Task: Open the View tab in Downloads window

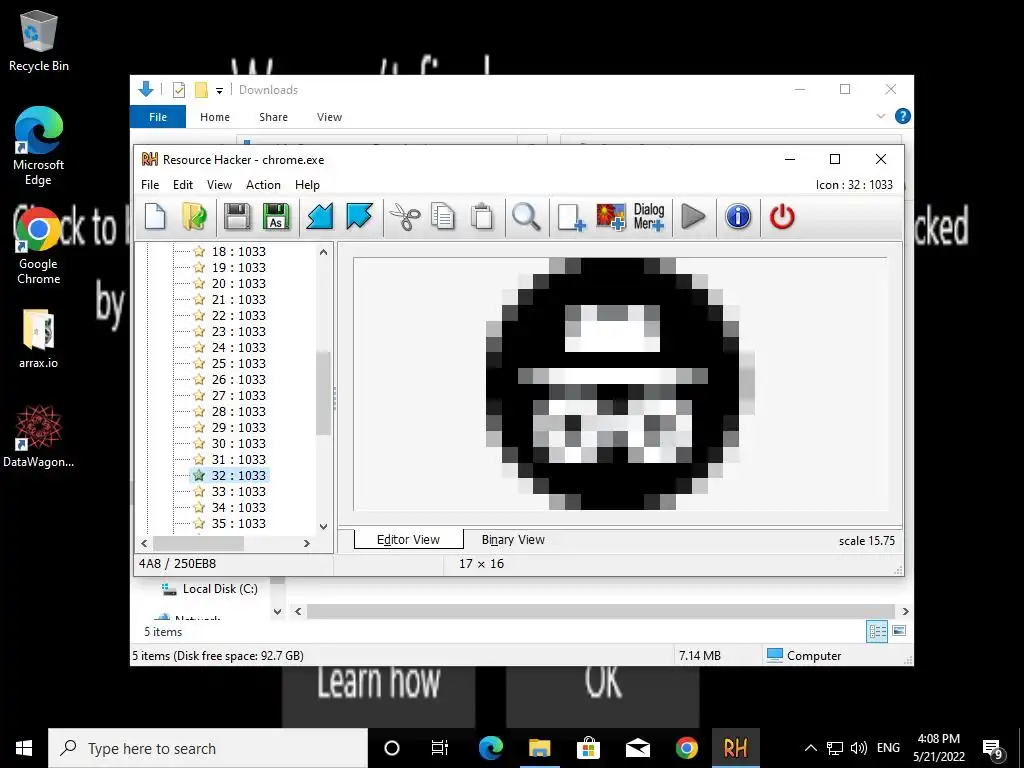Action: click(329, 117)
